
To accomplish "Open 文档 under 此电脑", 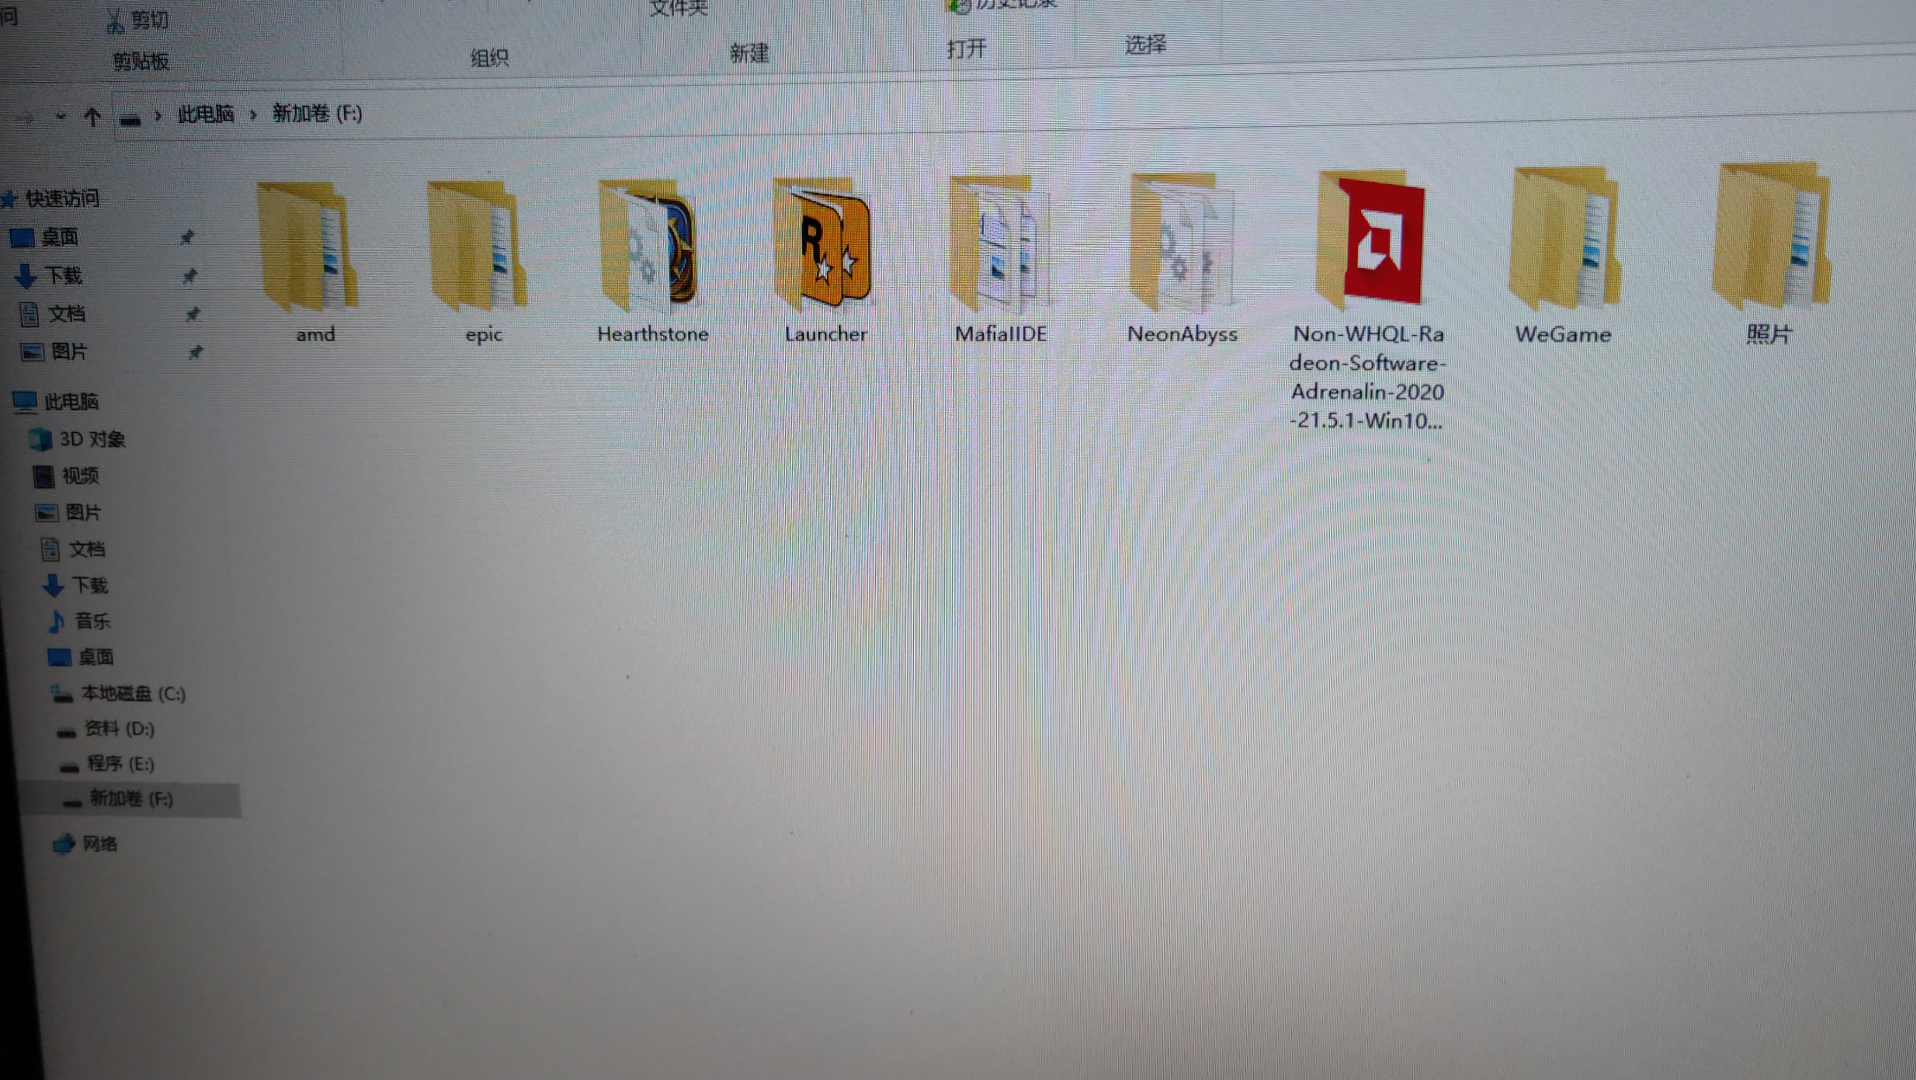I will click(87, 548).
